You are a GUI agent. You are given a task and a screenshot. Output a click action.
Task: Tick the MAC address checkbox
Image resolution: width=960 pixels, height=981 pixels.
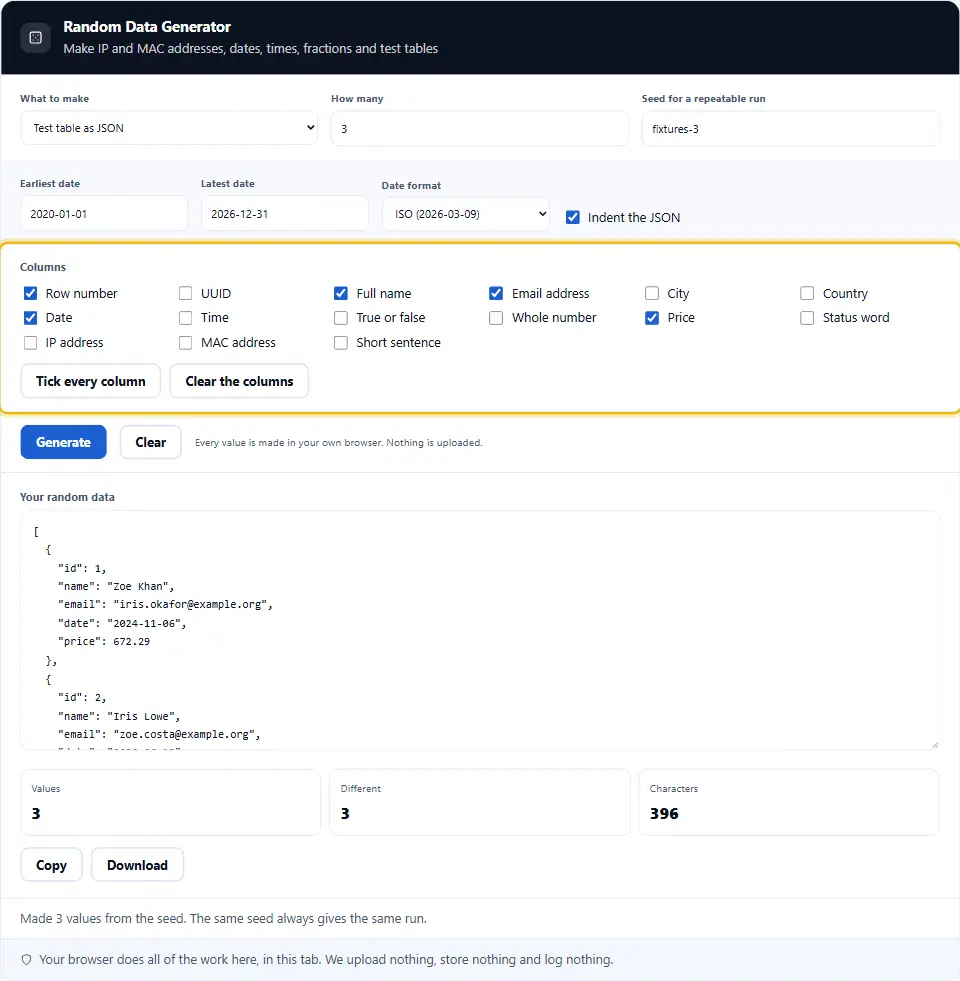coord(185,343)
